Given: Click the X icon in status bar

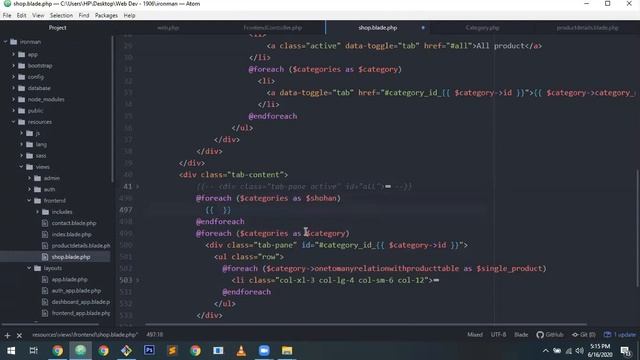Looking at the screenshot, I should (x=19, y=336).
